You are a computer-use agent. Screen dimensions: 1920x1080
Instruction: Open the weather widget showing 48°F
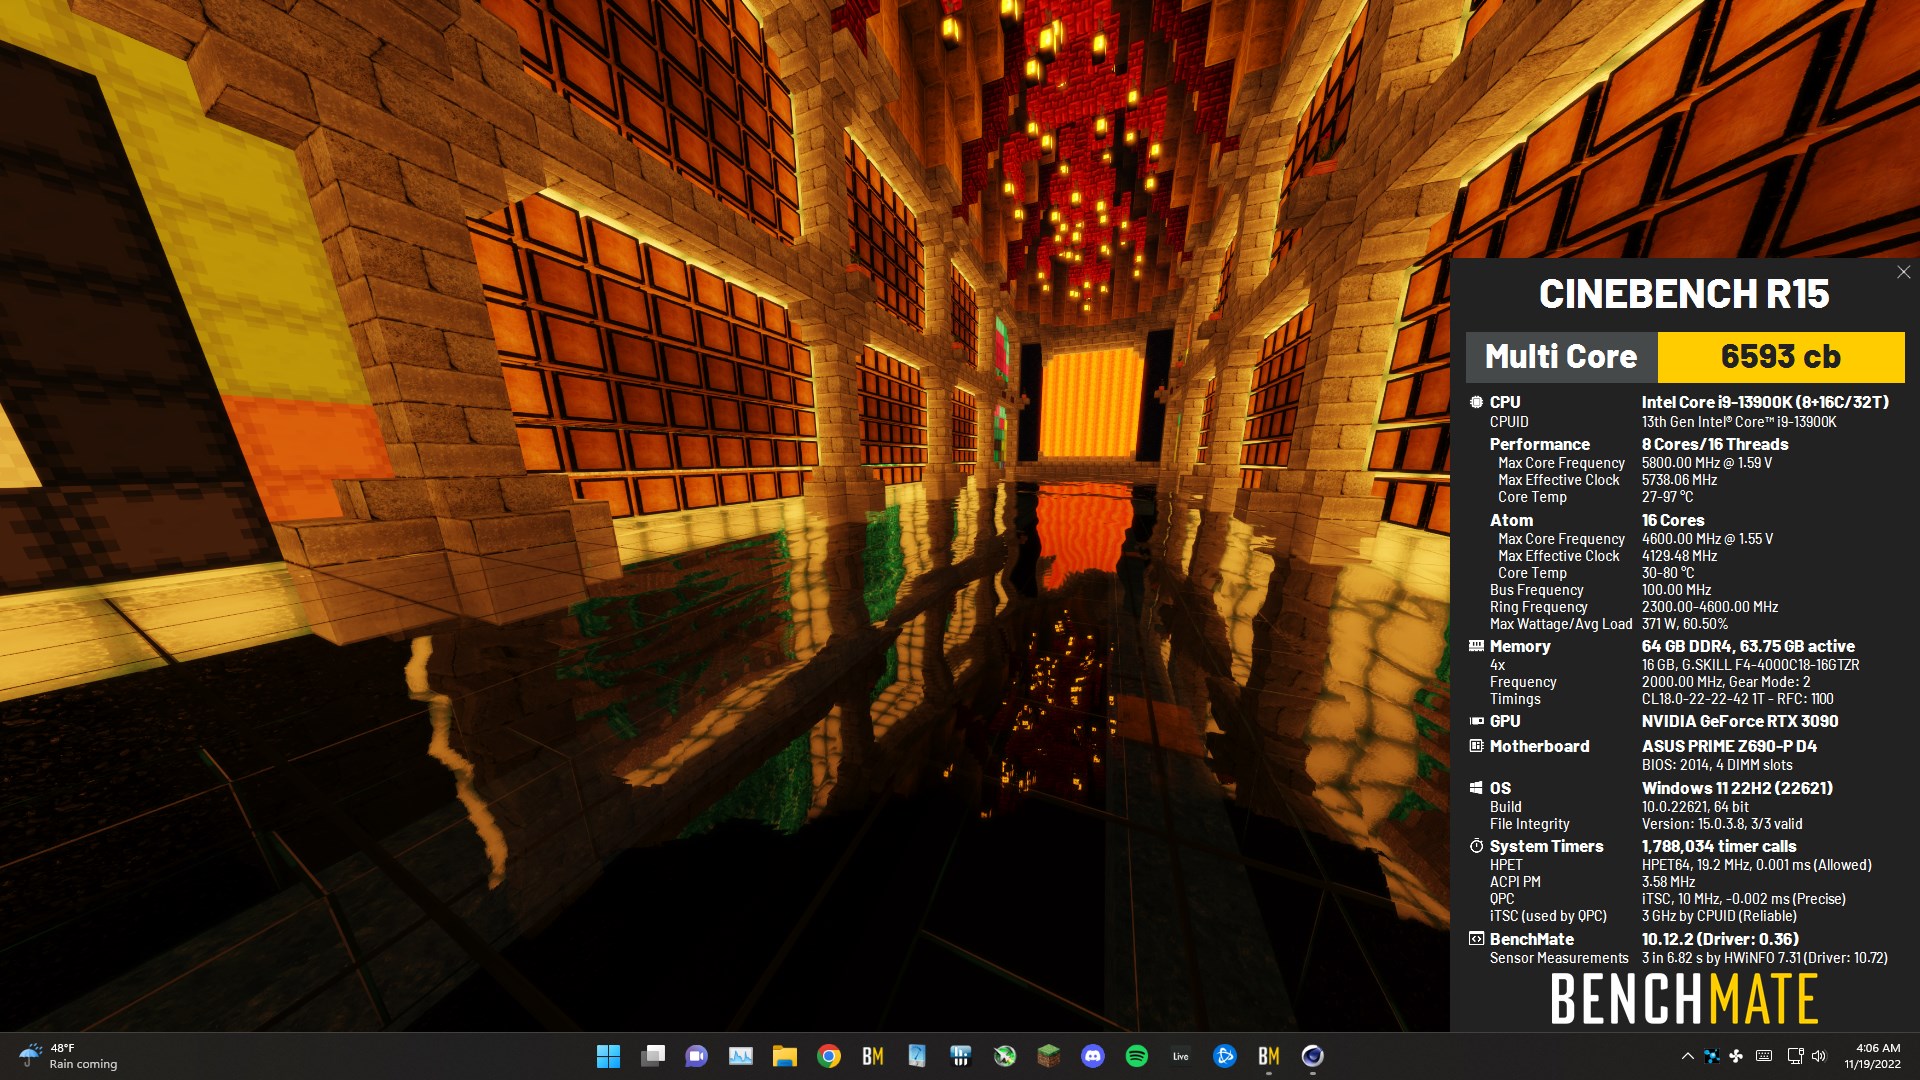point(68,1056)
